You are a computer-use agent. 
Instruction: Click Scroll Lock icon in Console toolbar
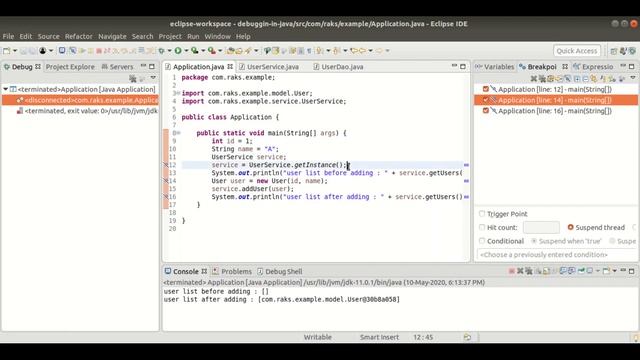tap(546, 271)
